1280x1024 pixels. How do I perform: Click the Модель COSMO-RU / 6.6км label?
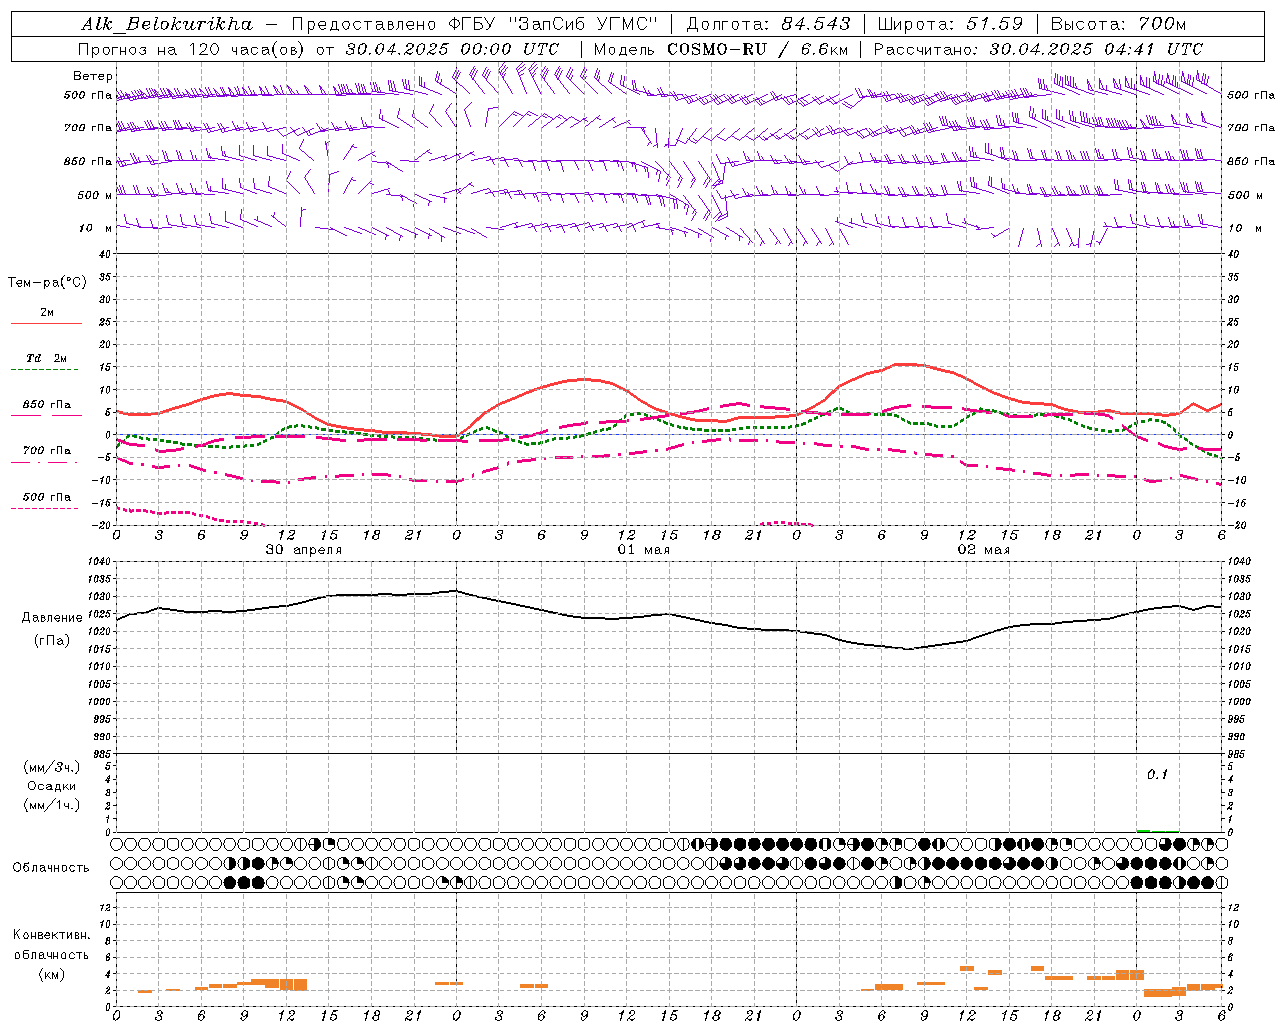point(721,49)
